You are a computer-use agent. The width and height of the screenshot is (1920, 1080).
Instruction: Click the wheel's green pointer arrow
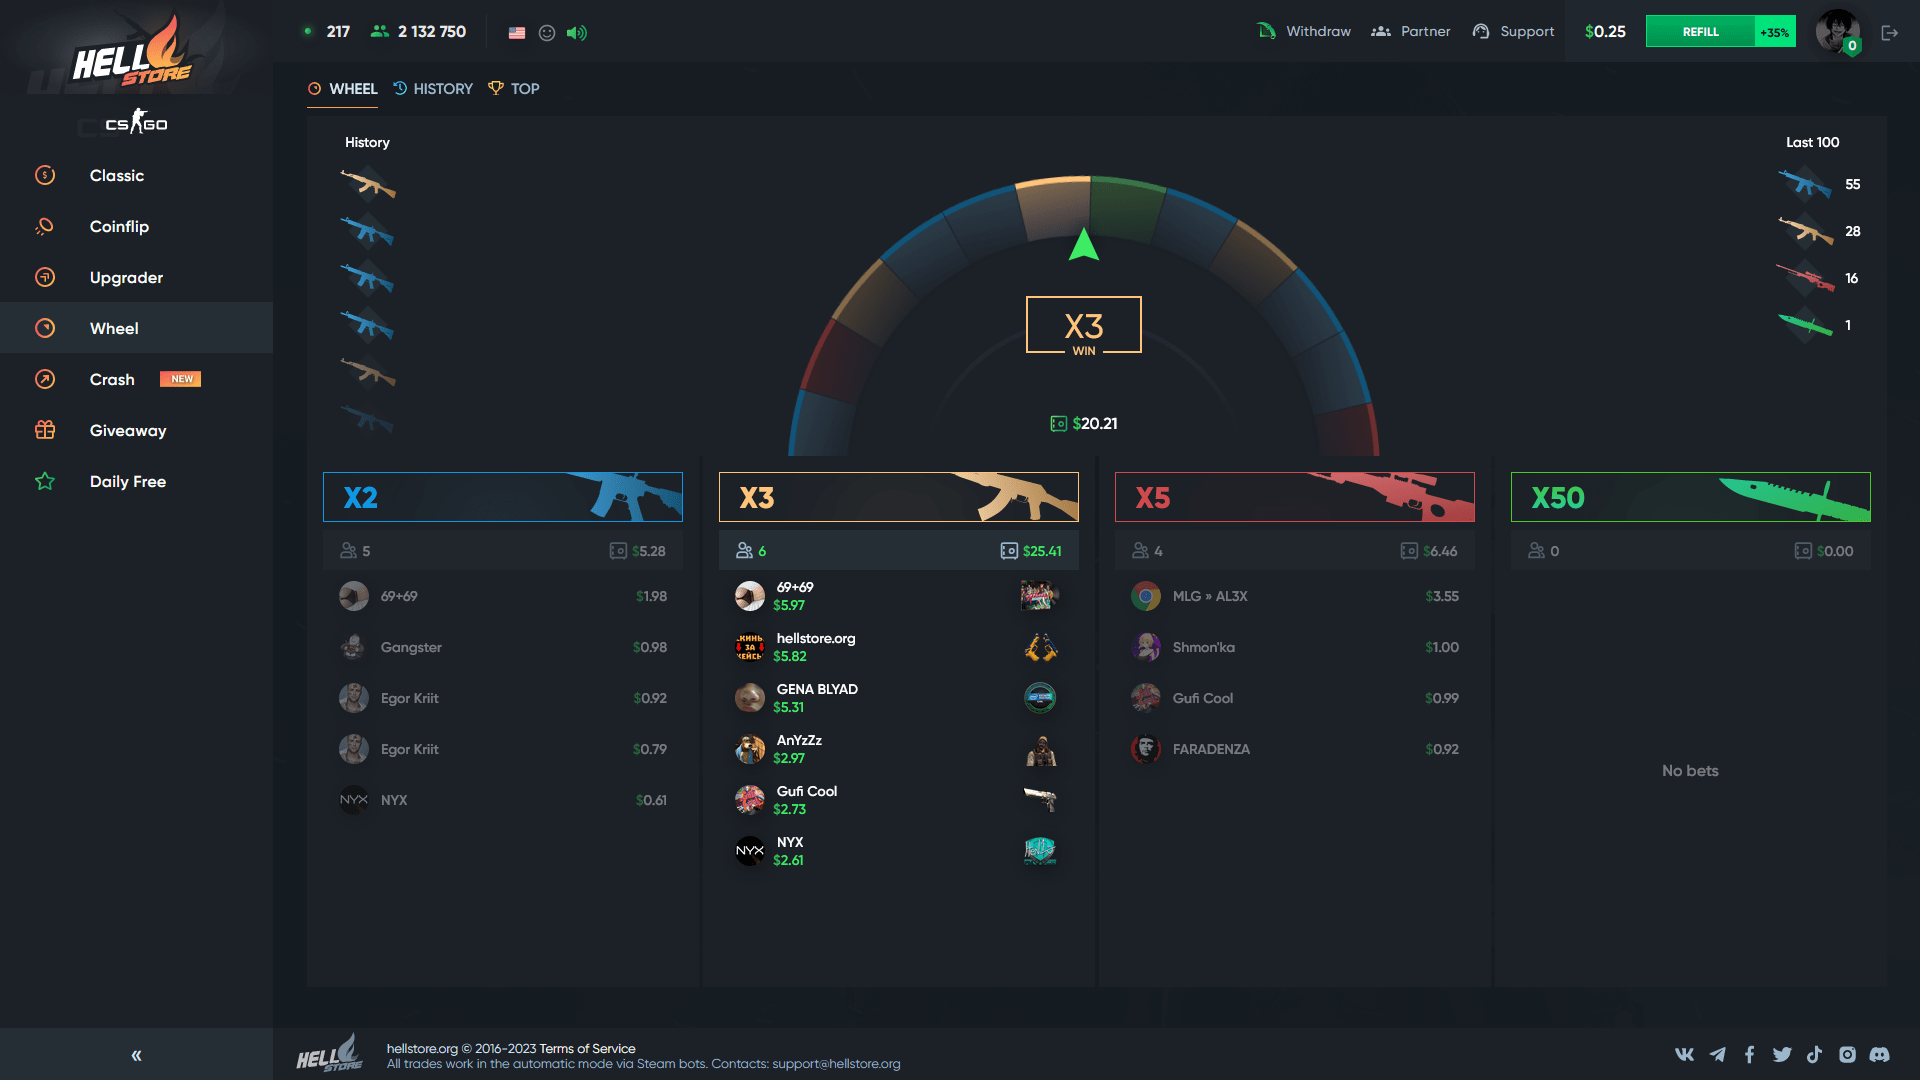pyautogui.click(x=1084, y=245)
